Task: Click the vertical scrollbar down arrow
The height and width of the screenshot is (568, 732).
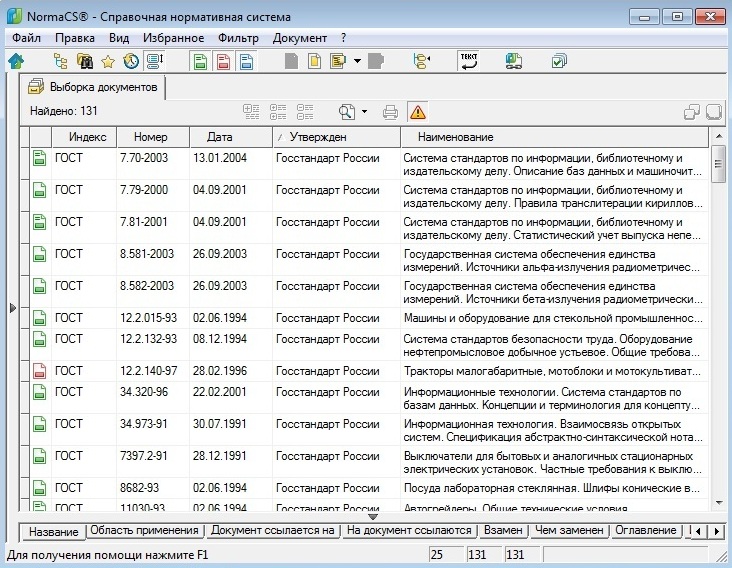Action: [718, 503]
